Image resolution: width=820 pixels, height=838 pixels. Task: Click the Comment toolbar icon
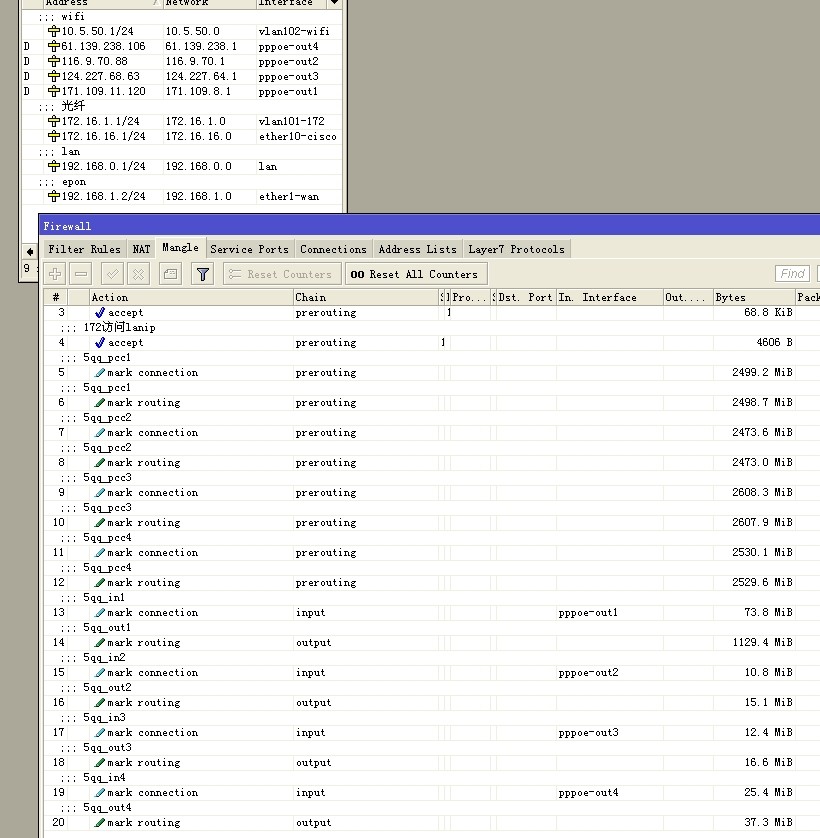[170, 274]
